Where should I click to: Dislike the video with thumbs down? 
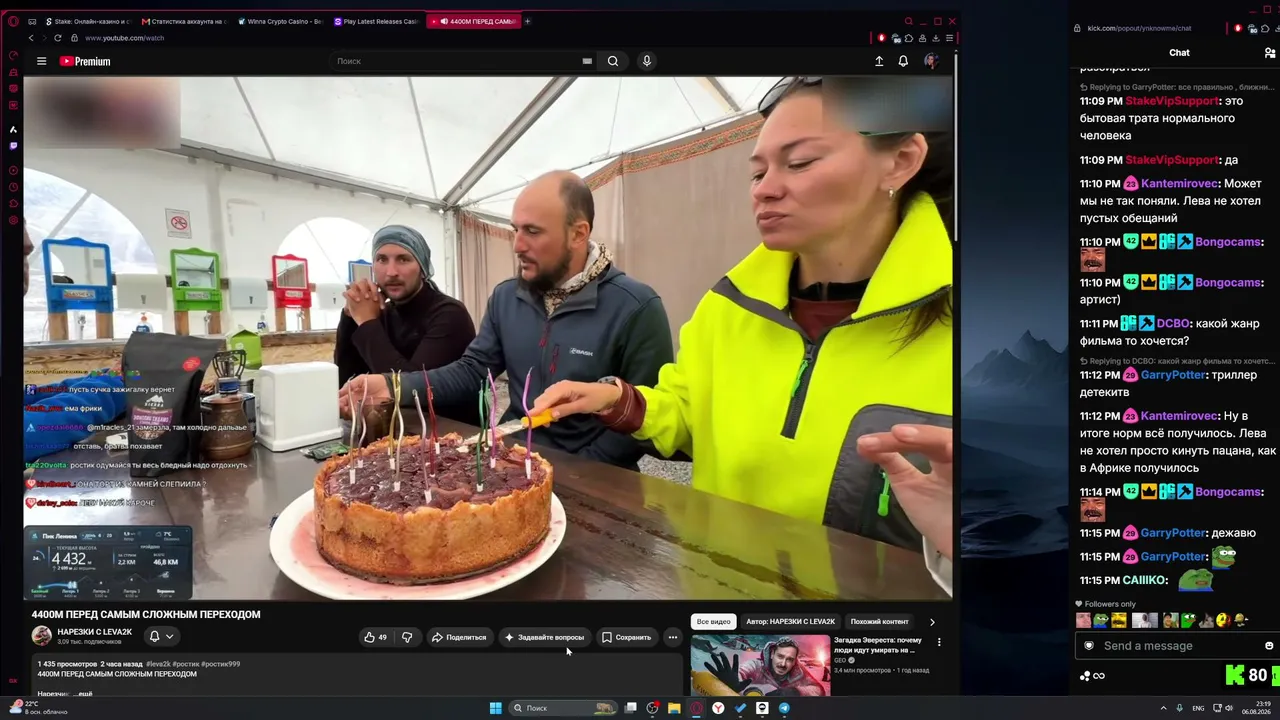coord(407,637)
